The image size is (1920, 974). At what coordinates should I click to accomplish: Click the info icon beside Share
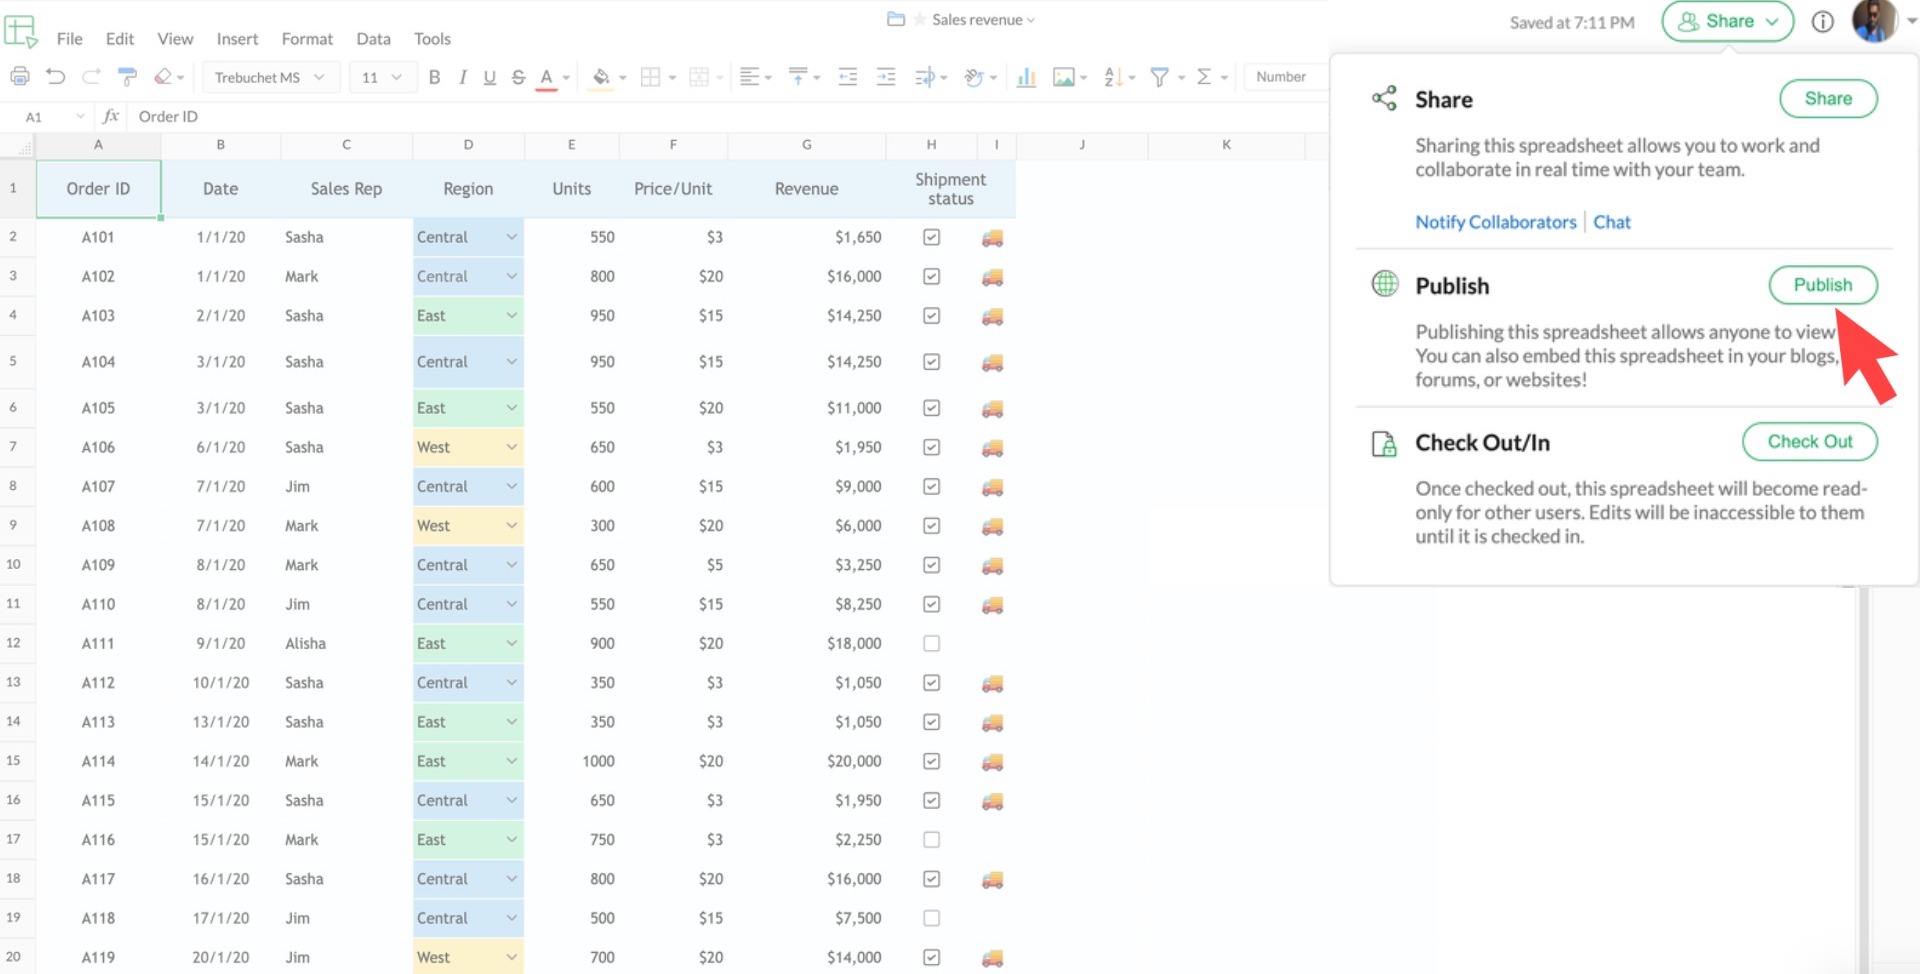click(1822, 22)
